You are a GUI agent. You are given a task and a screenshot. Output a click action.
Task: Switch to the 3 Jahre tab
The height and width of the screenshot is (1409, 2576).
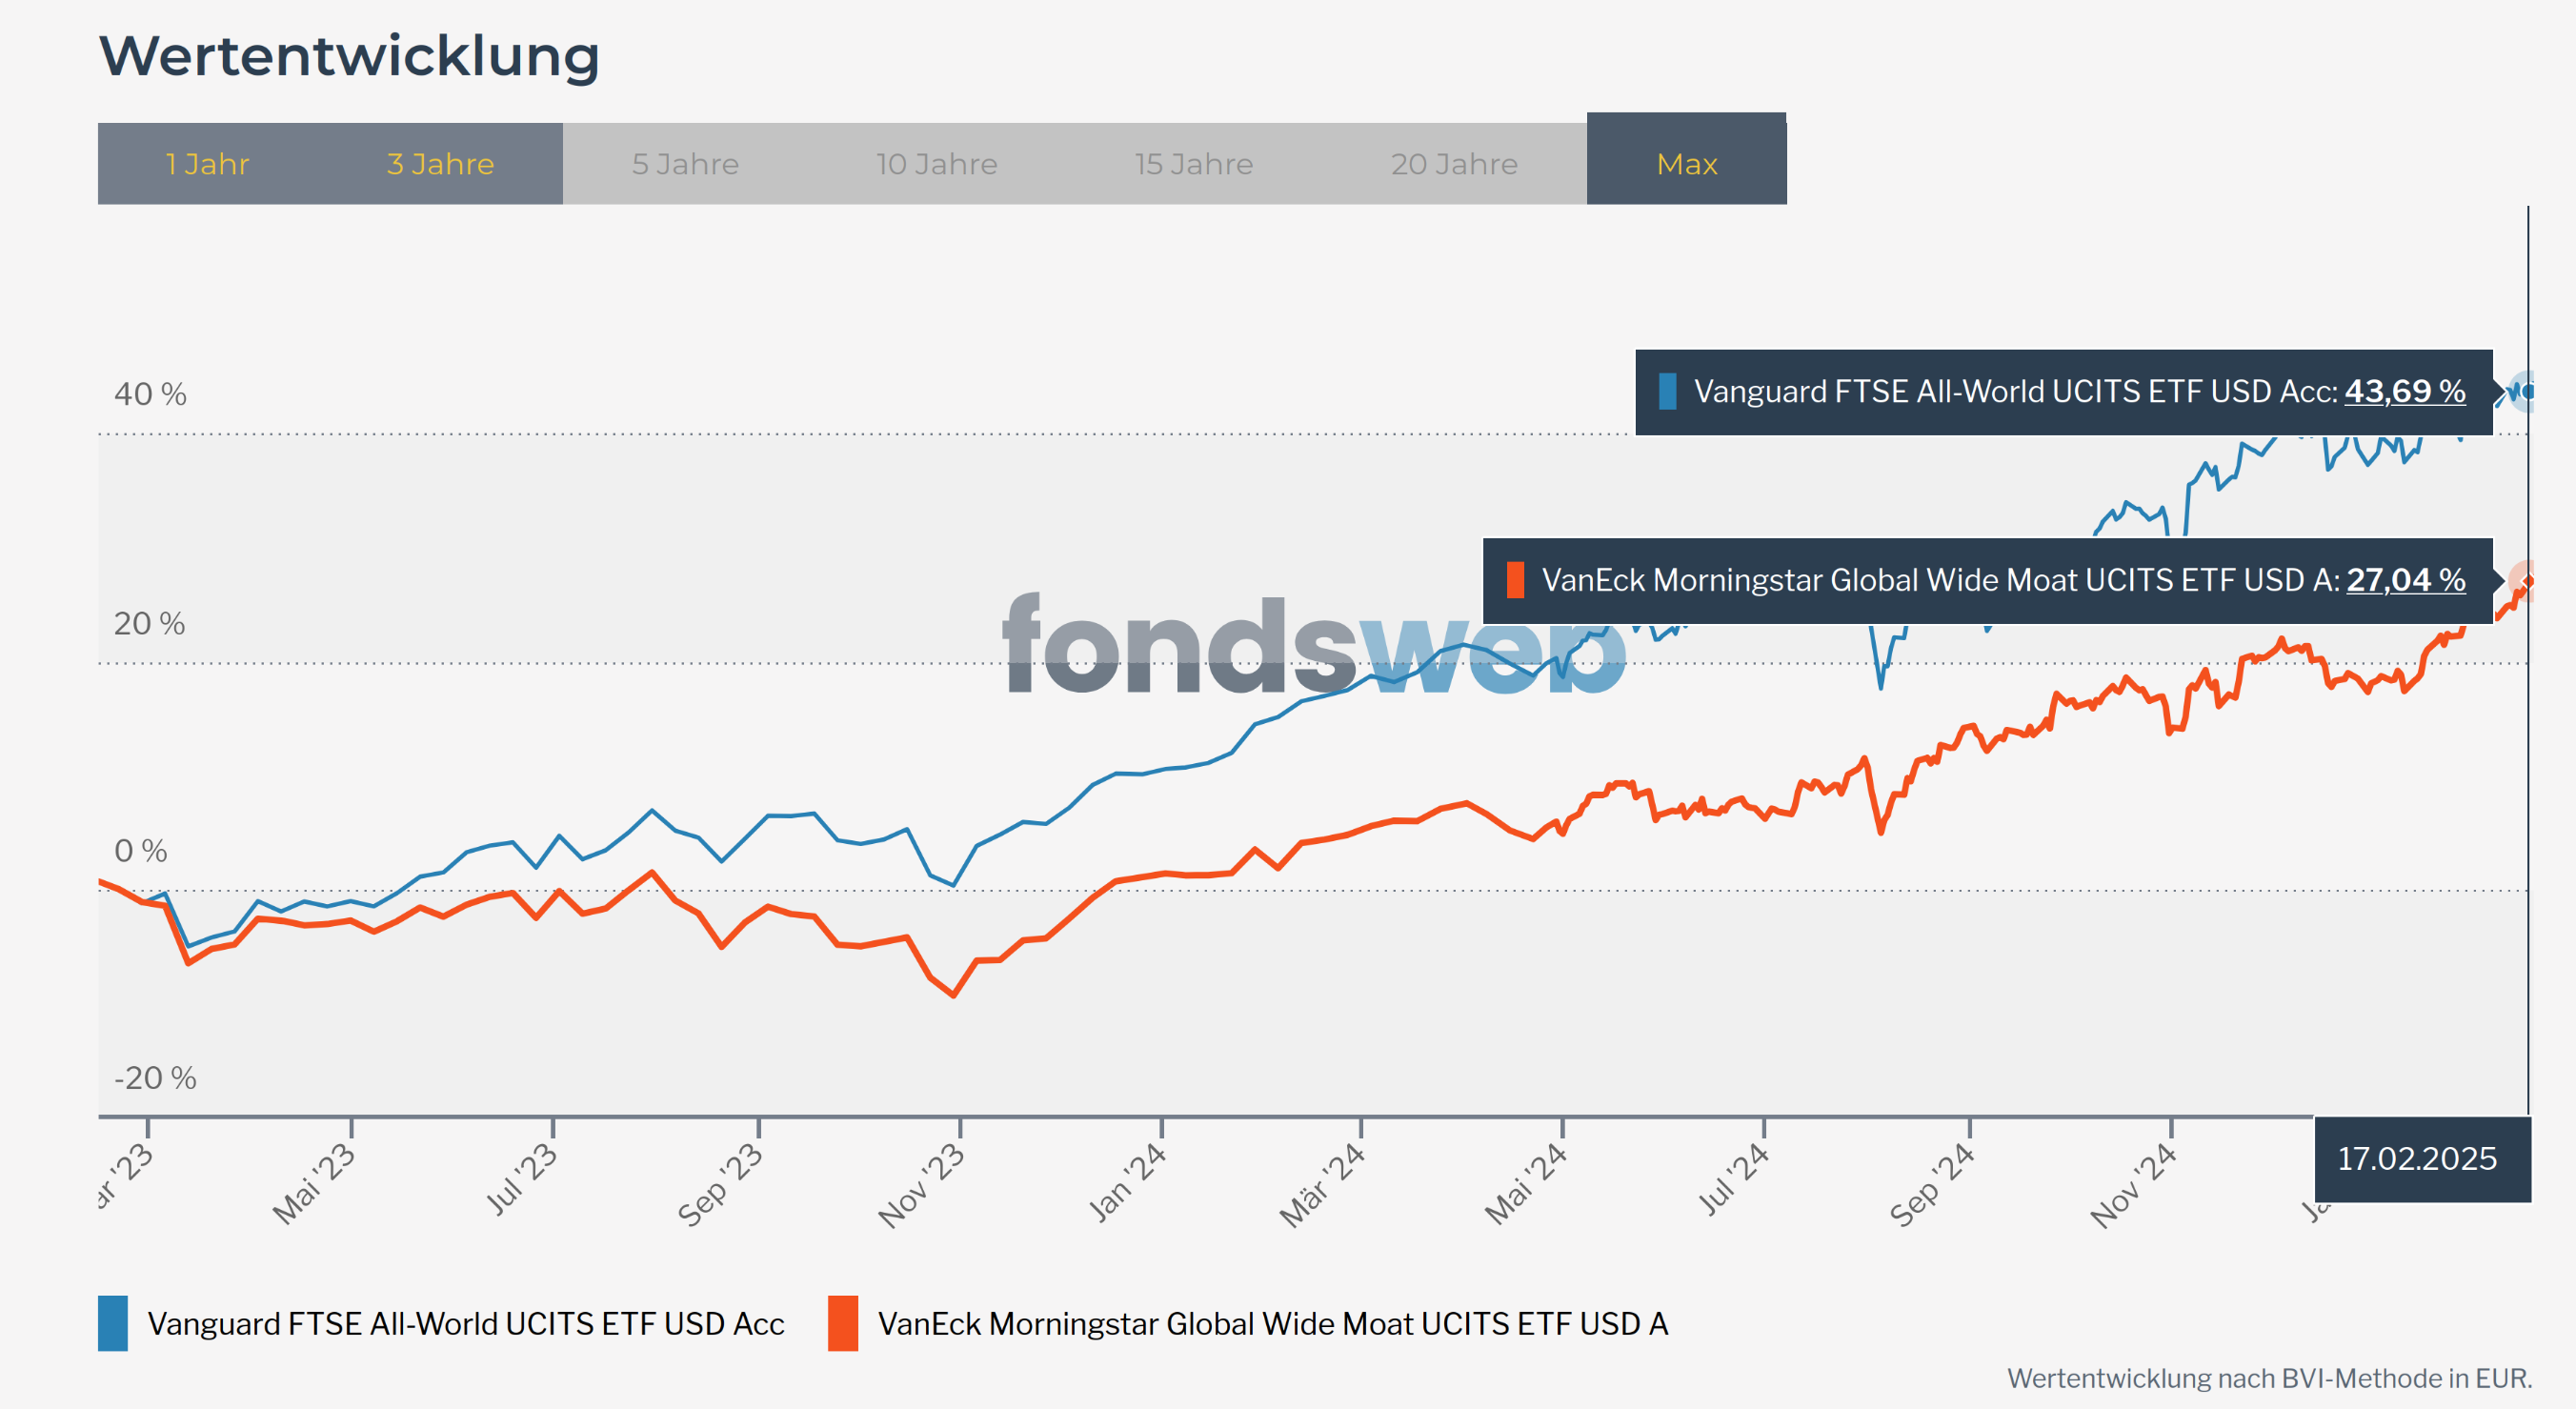(x=440, y=164)
